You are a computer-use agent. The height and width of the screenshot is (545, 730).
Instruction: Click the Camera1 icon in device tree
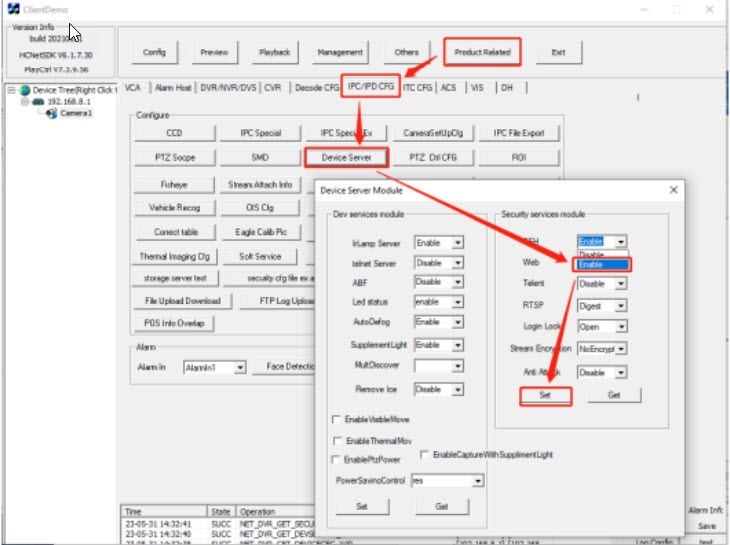click(x=51, y=113)
